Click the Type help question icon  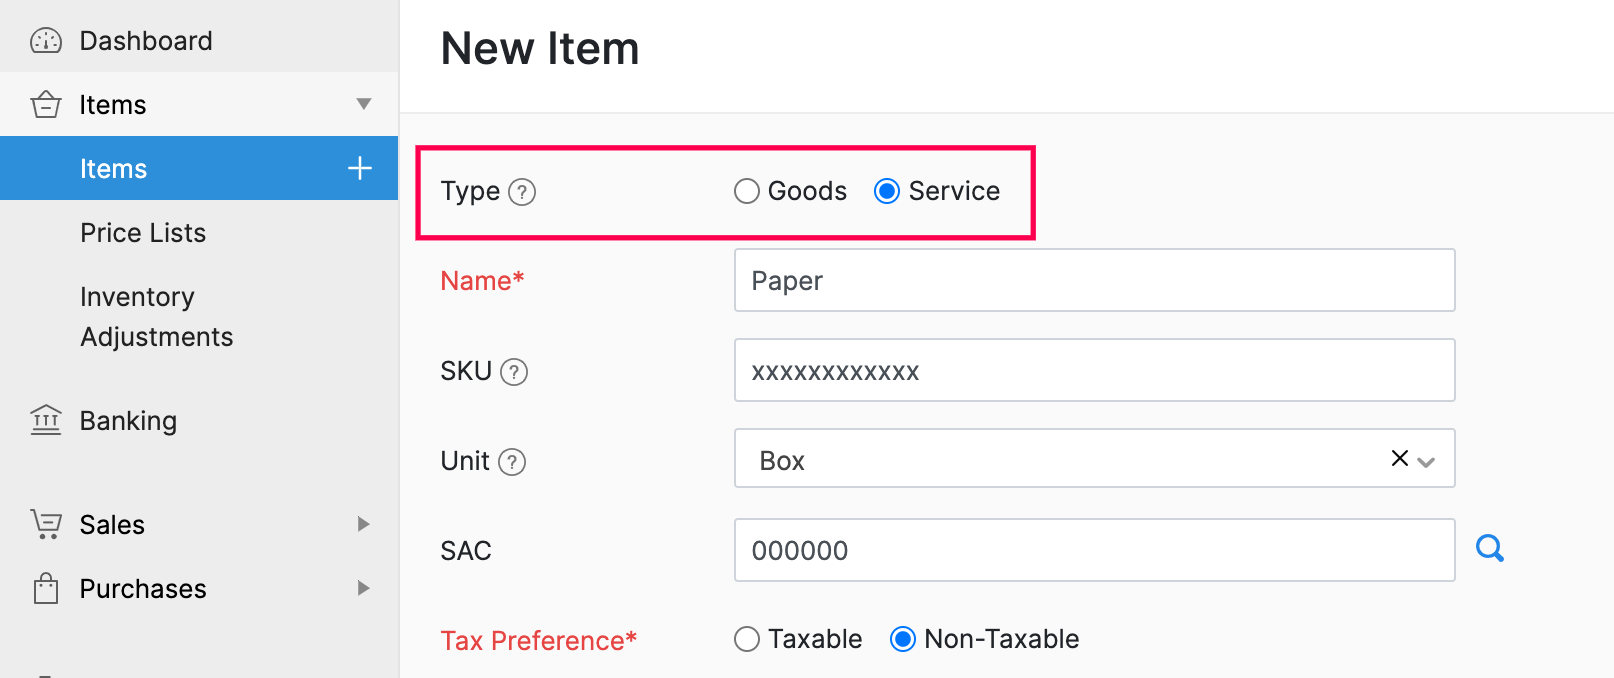tap(522, 192)
